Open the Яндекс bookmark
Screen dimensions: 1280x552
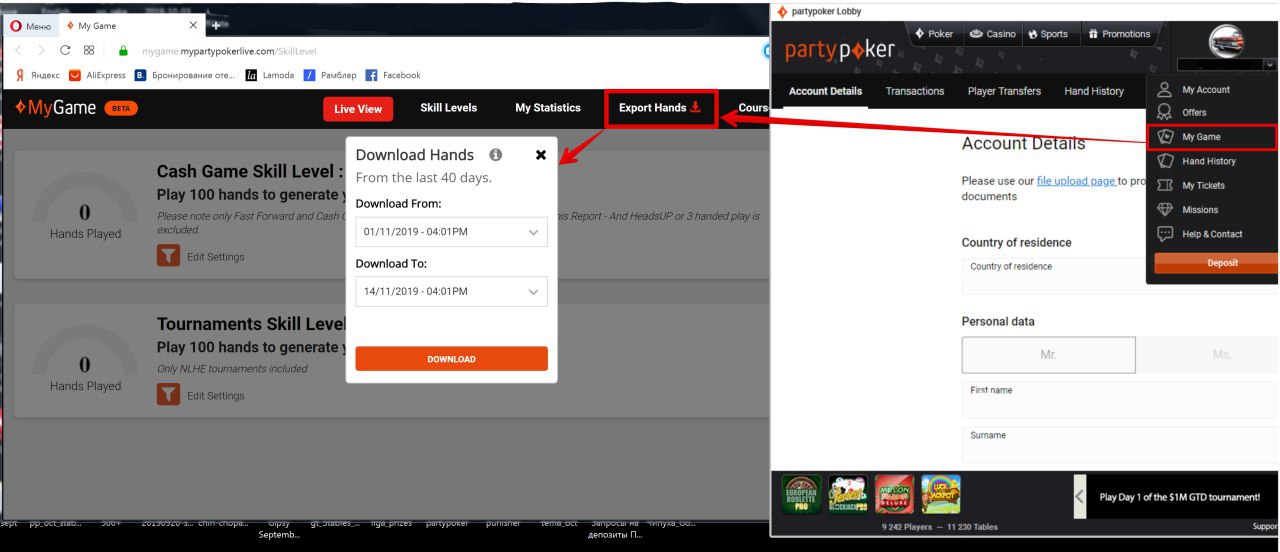coord(38,75)
